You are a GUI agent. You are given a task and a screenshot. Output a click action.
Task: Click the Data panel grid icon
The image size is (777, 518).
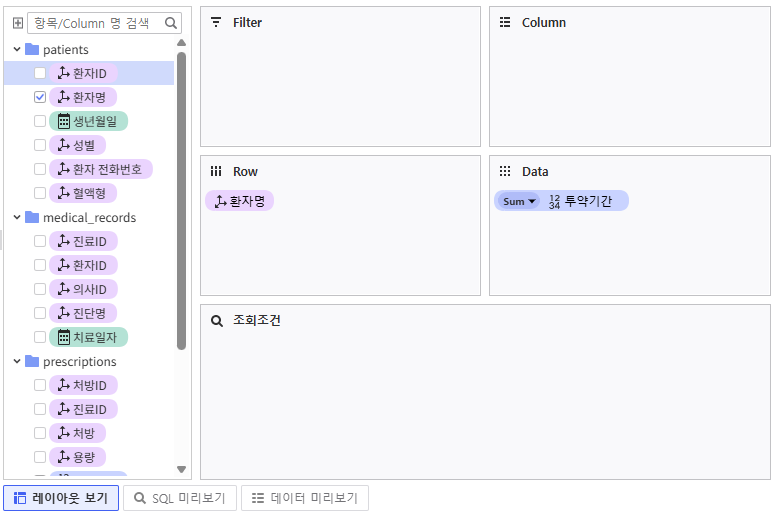tap(505, 172)
